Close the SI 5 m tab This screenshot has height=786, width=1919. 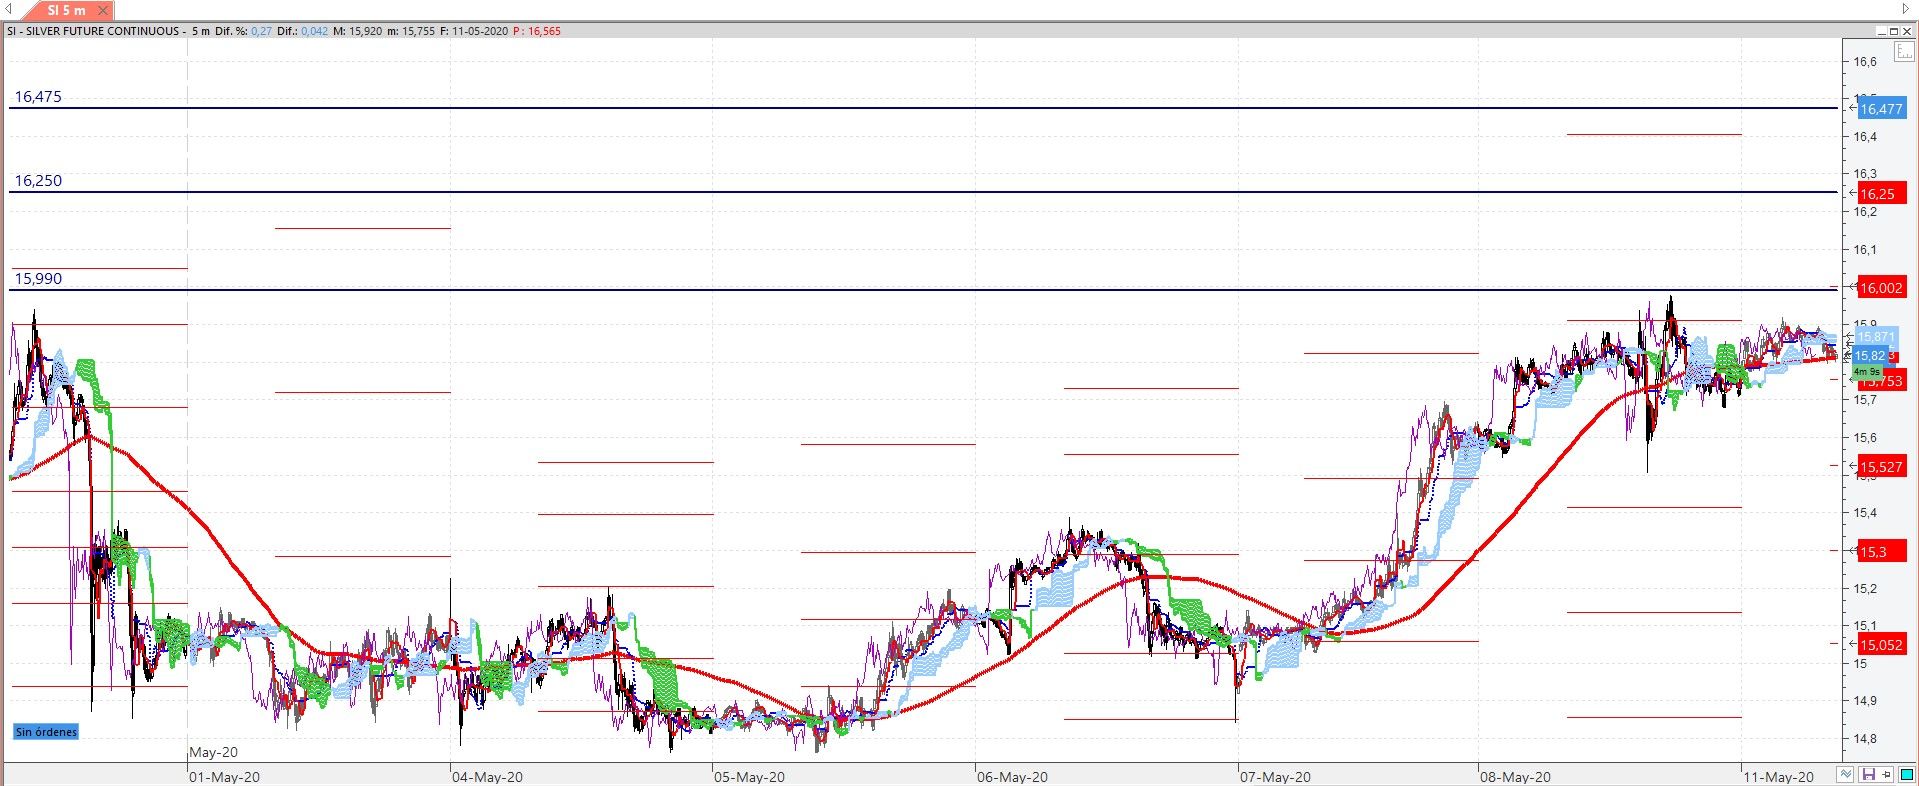[x=102, y=10]
